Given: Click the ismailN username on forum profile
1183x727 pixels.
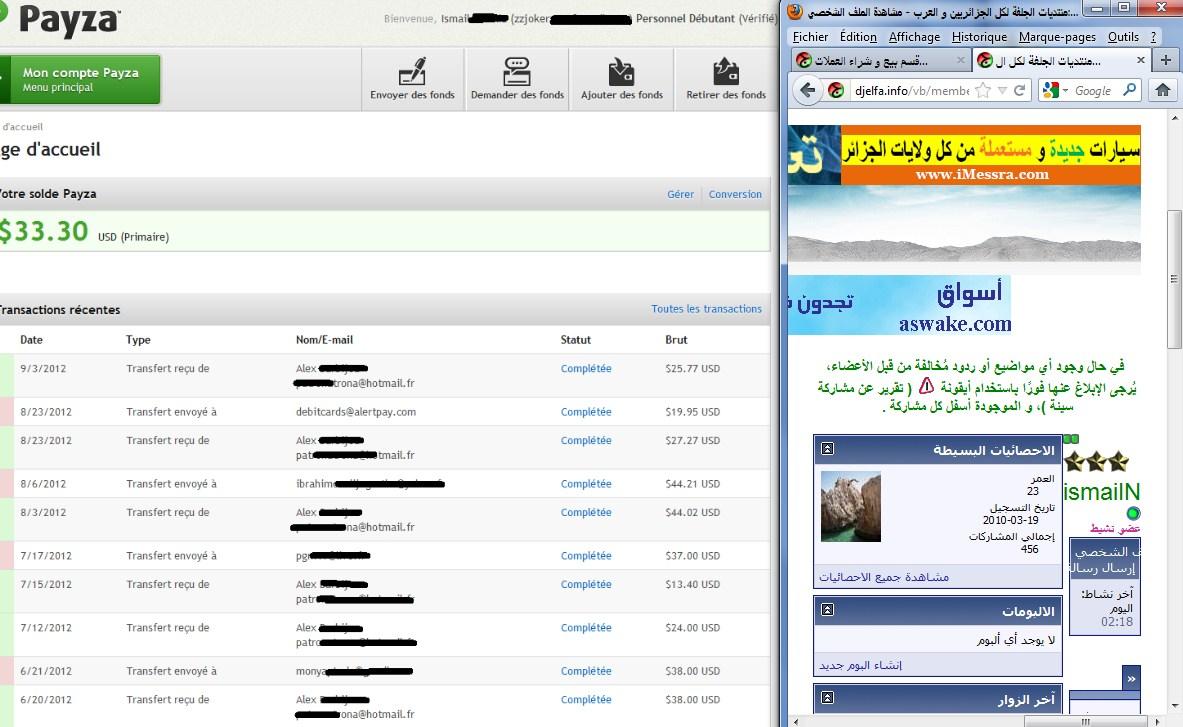Looking at the screenshot, I should tap(1102, 492).
